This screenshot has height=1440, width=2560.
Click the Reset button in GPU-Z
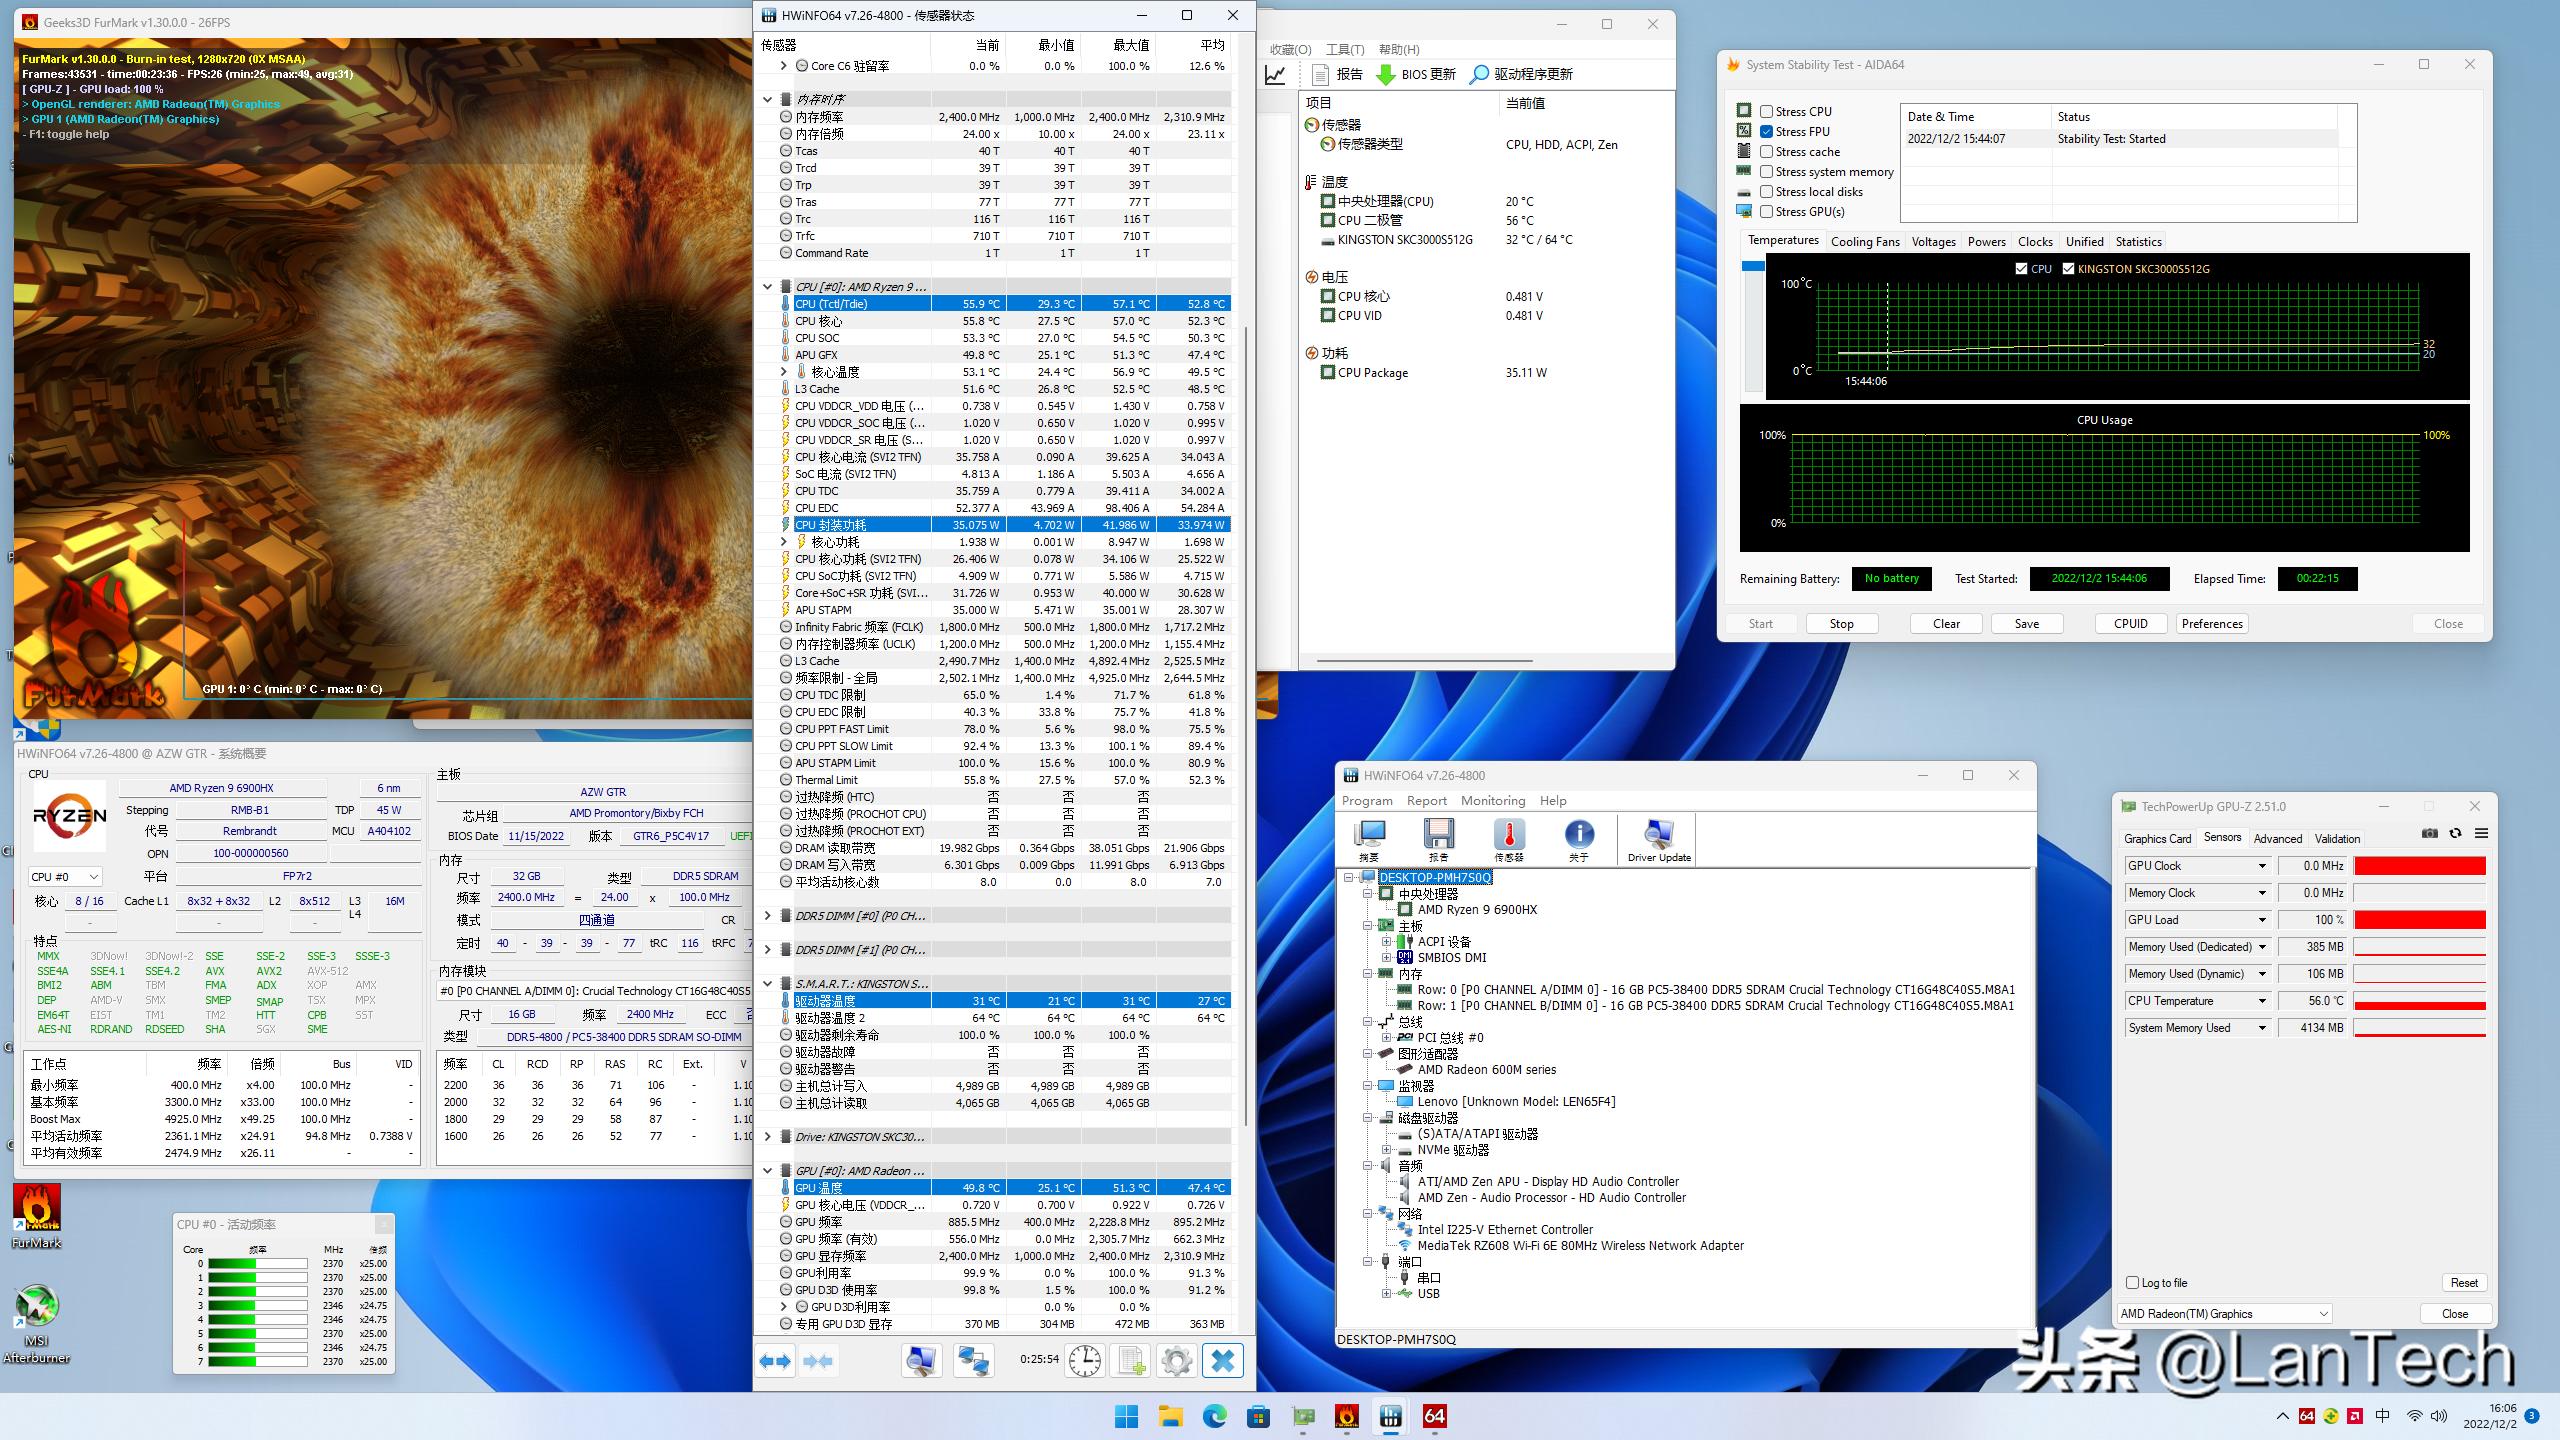(x=2463, y=1283)
